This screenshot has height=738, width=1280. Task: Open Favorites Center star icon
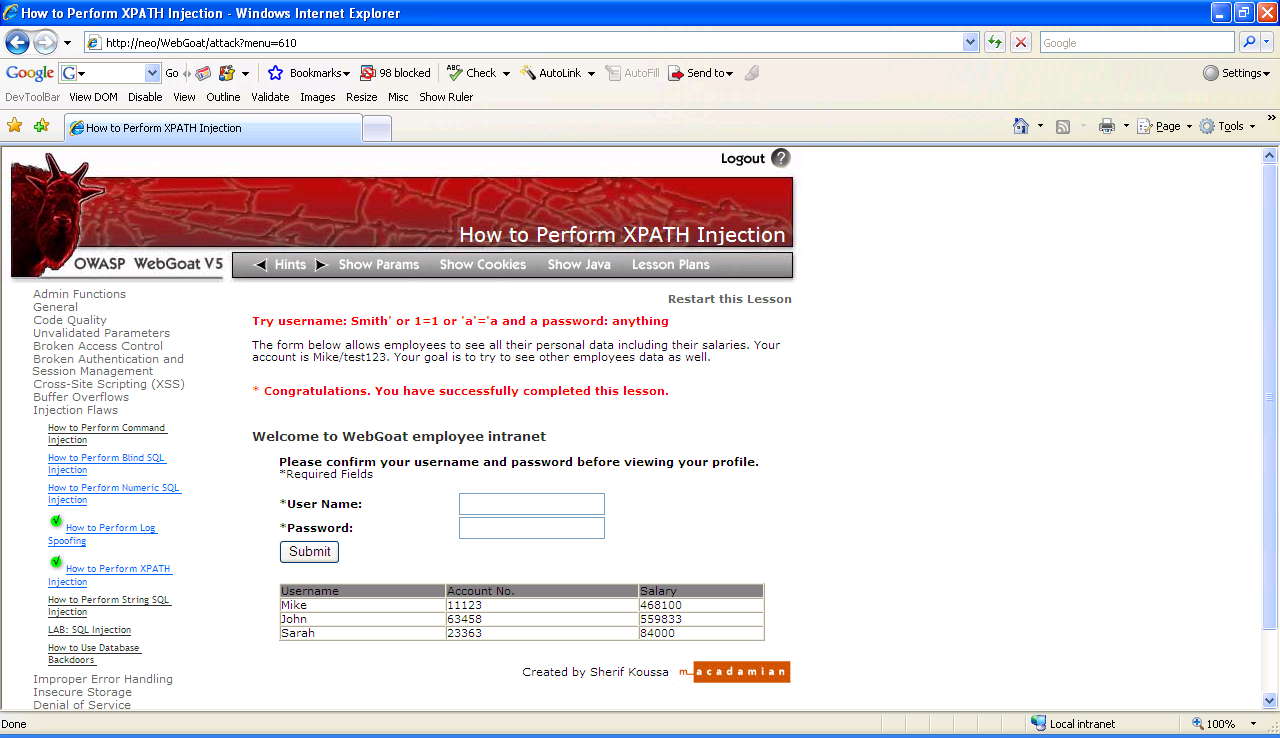(15, 126)
